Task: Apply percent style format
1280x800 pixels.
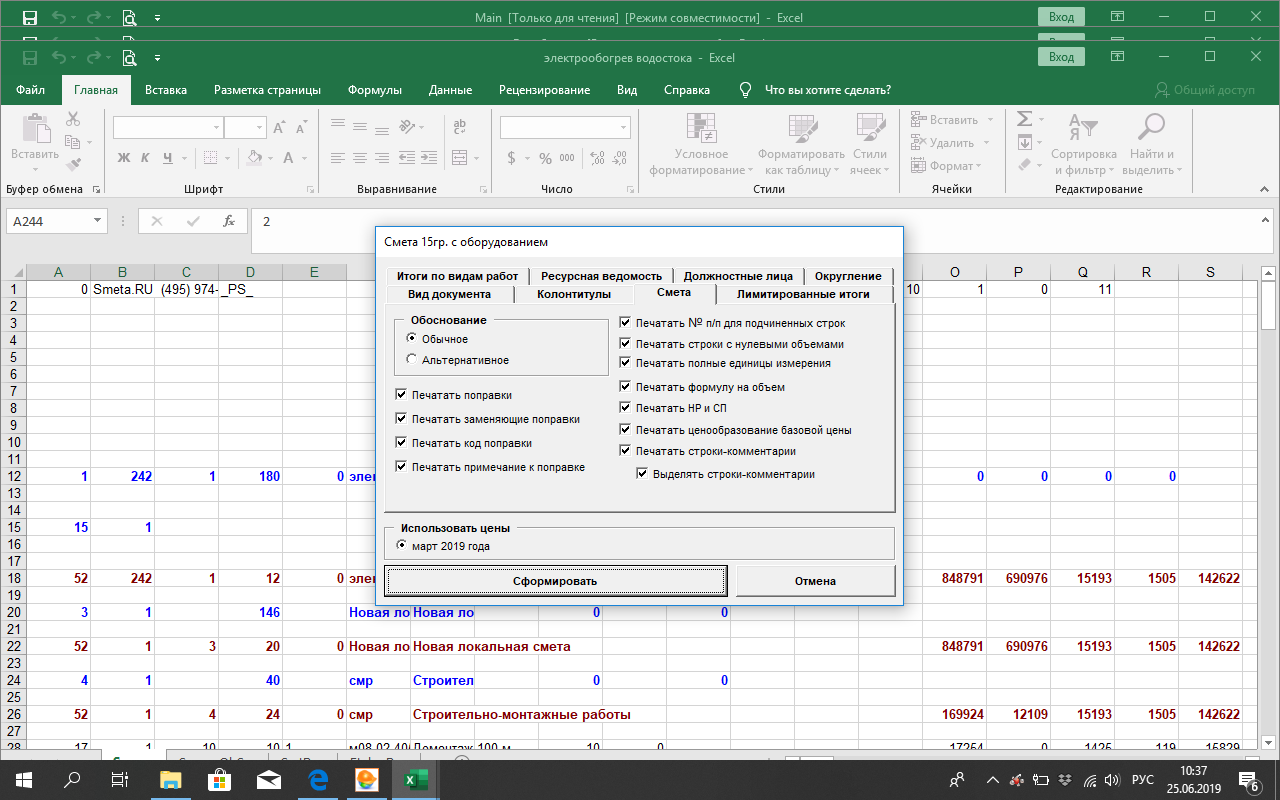Action: [x=545, y=157]
